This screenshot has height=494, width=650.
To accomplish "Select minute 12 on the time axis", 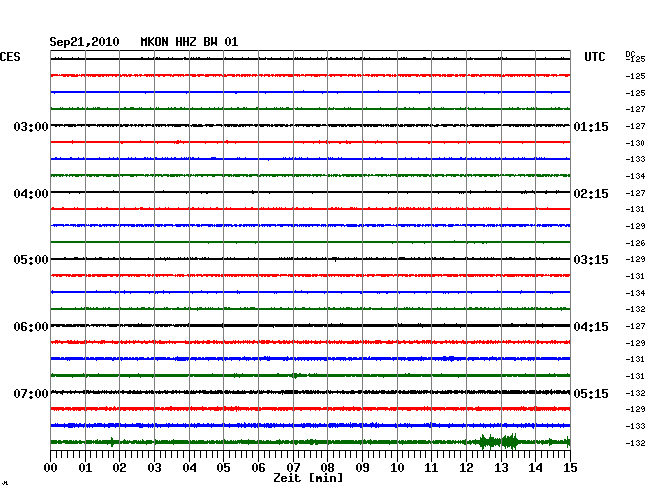I will click(466, 467).
